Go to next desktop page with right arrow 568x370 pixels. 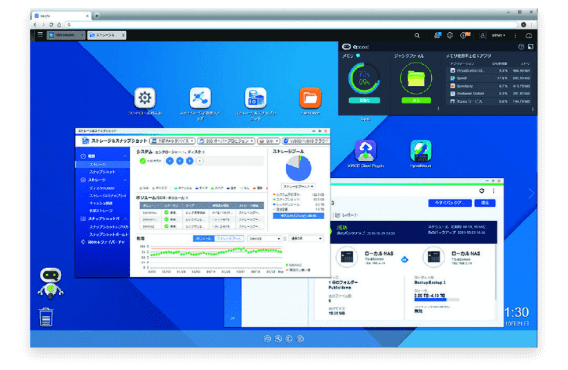(531, 194)
